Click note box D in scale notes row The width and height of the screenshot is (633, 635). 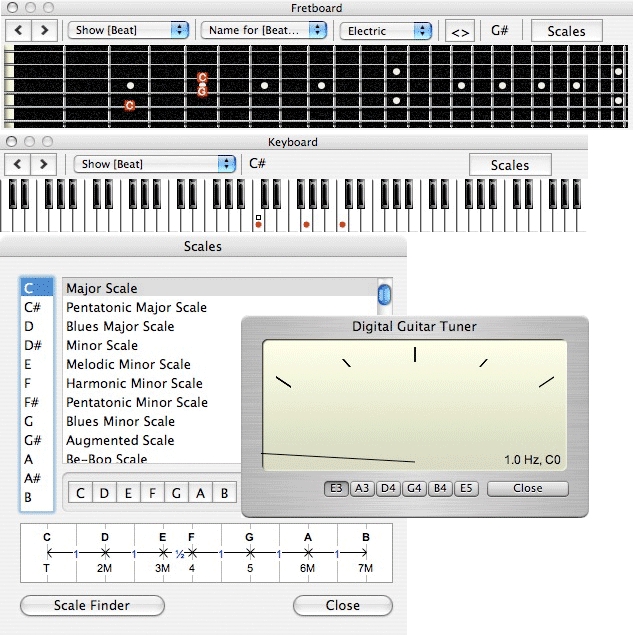pyautogui.click(x=104, y=493)
